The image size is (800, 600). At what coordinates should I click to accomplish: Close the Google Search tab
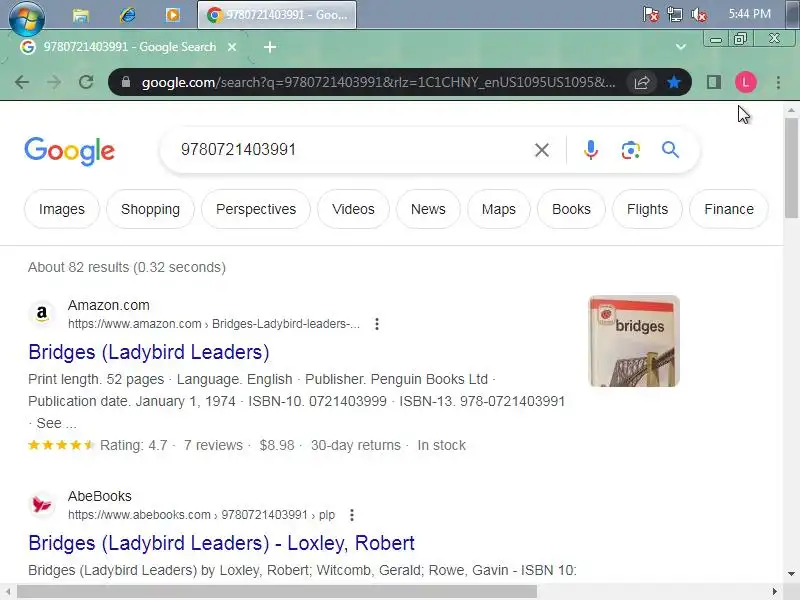point(232,47)
